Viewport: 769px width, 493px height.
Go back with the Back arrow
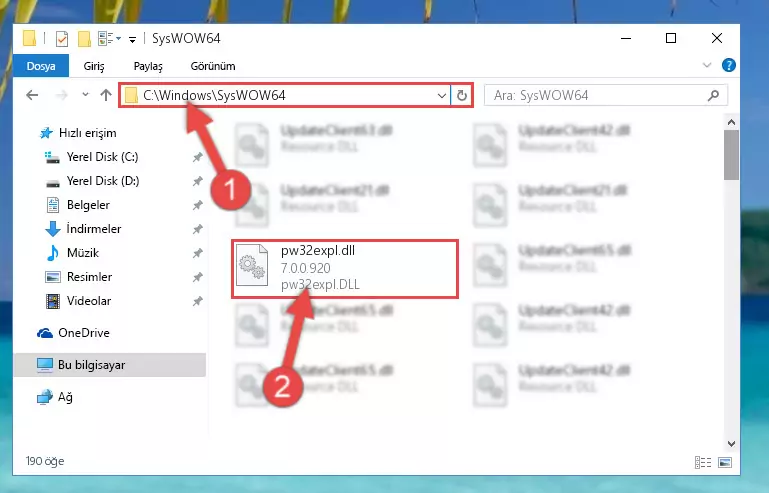[x=32, y=95]
